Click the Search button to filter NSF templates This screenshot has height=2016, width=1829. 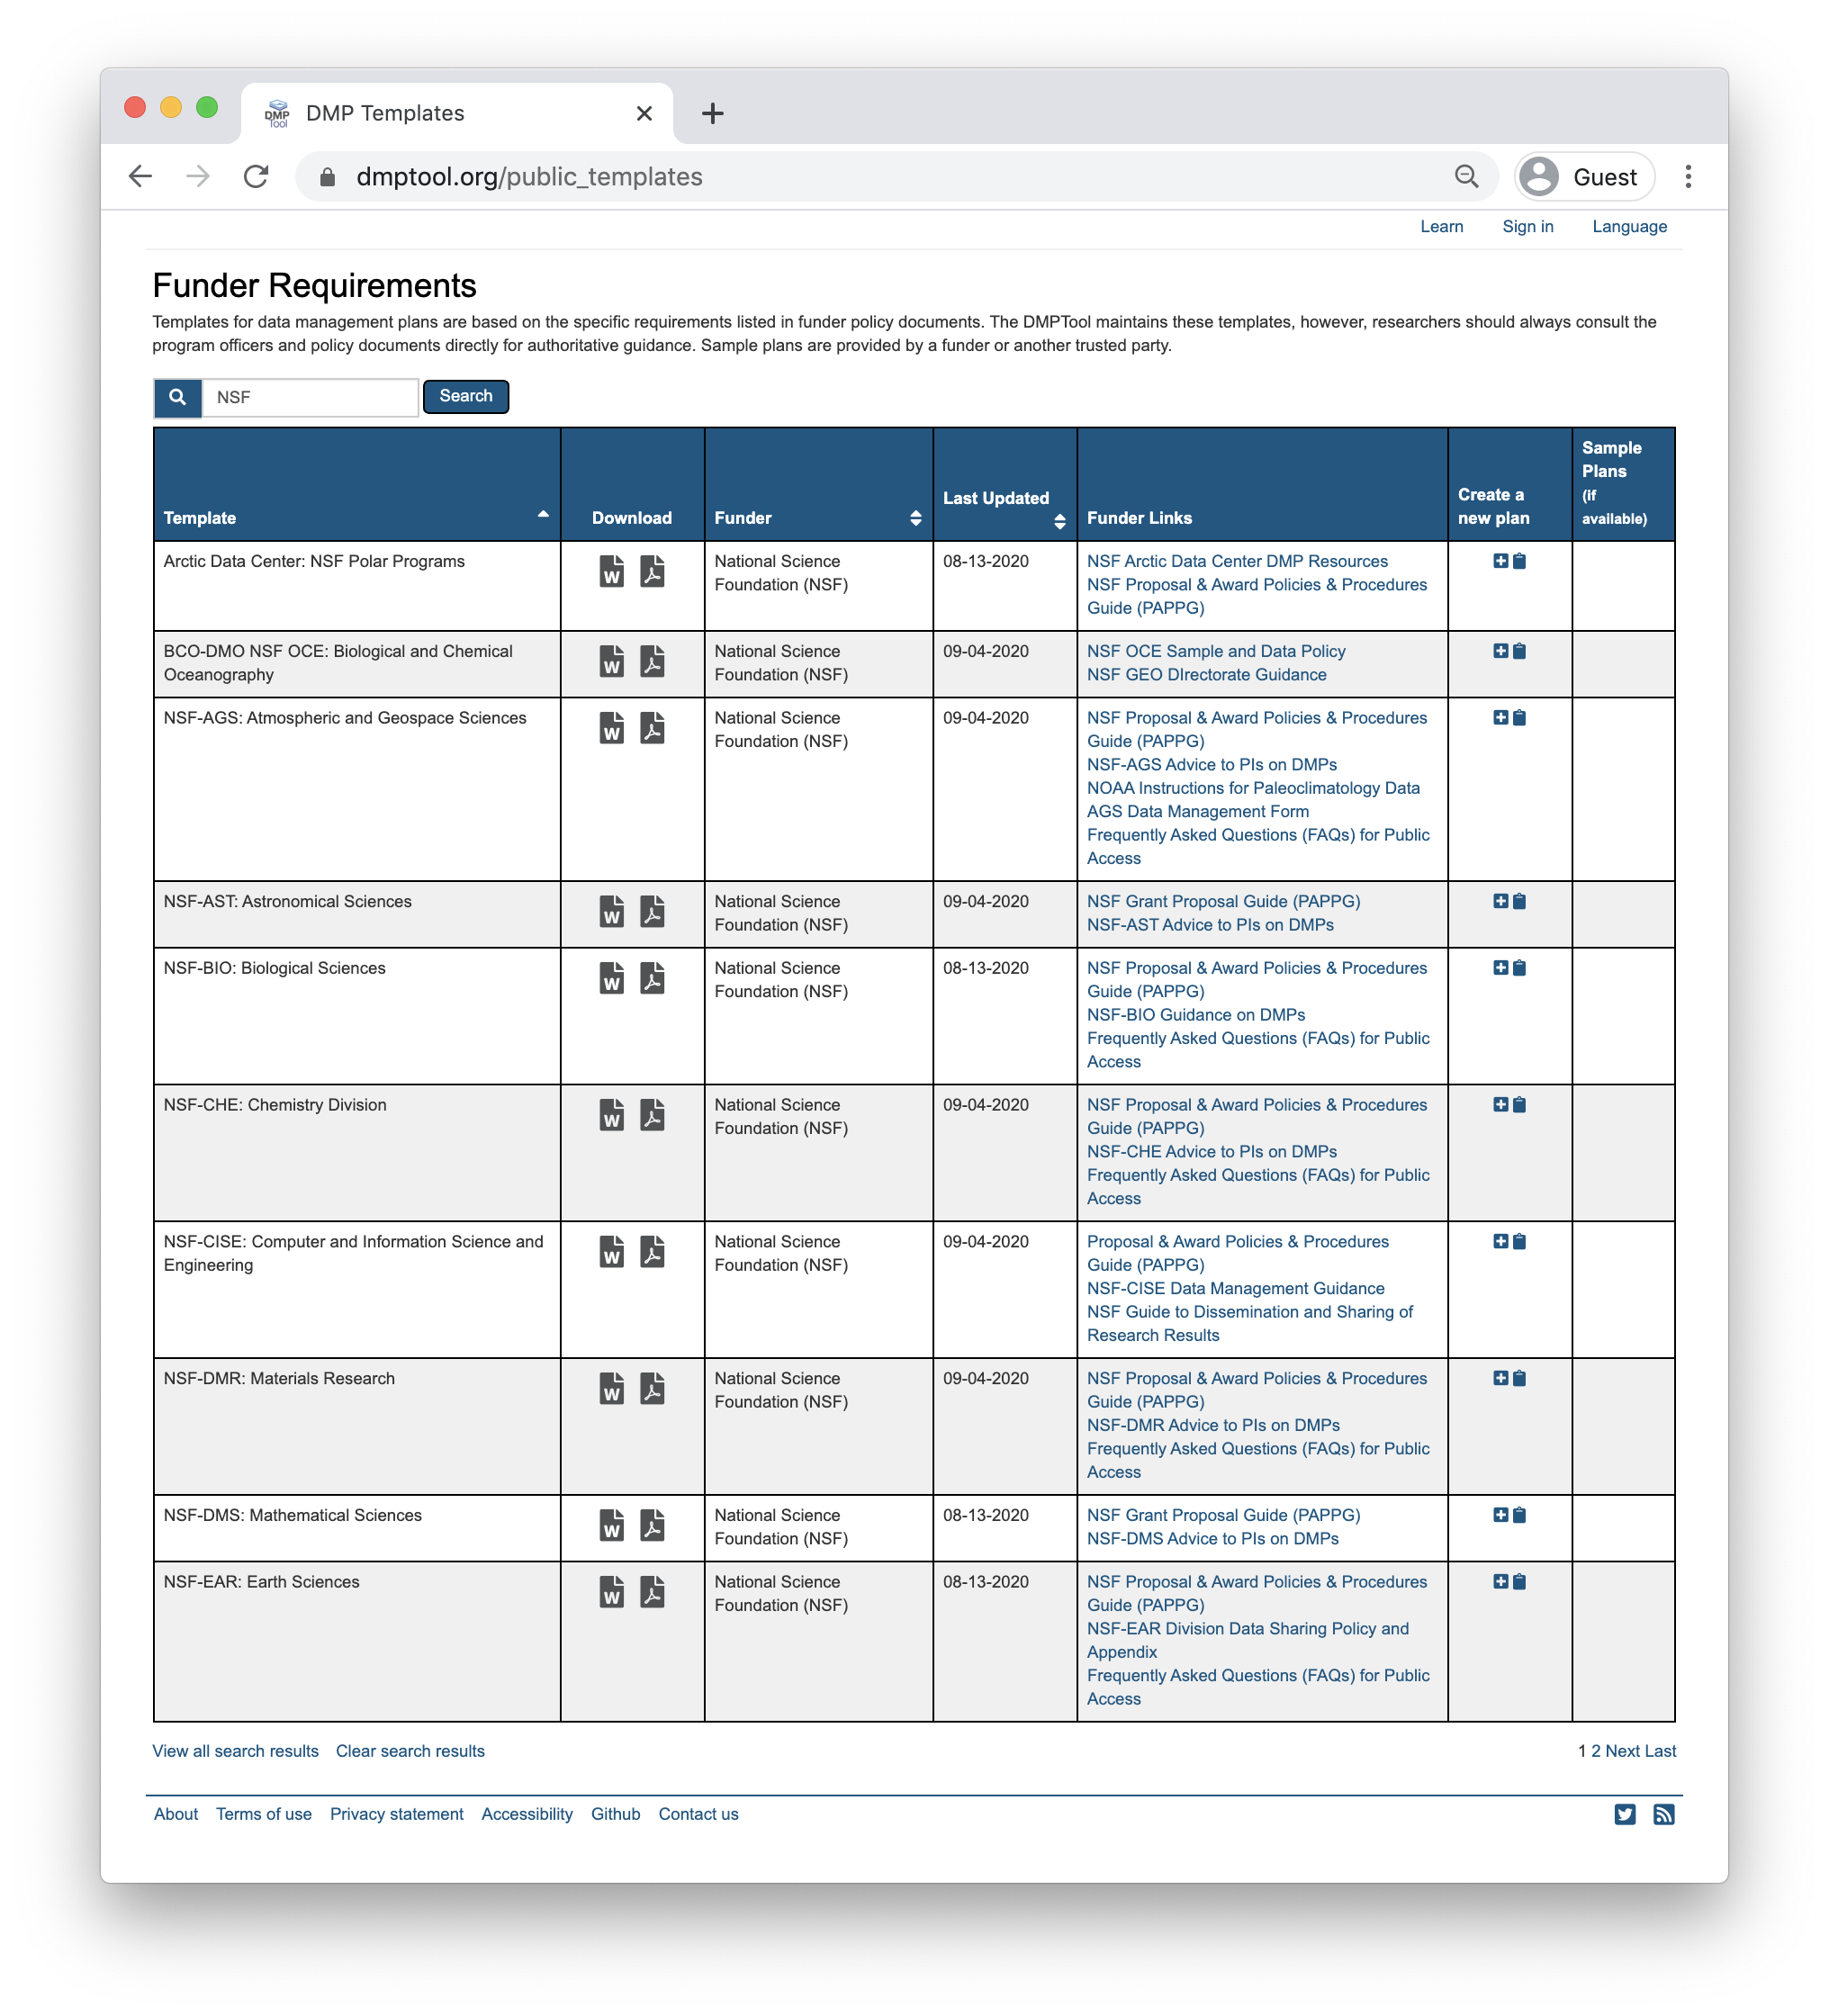click(465, 395)
